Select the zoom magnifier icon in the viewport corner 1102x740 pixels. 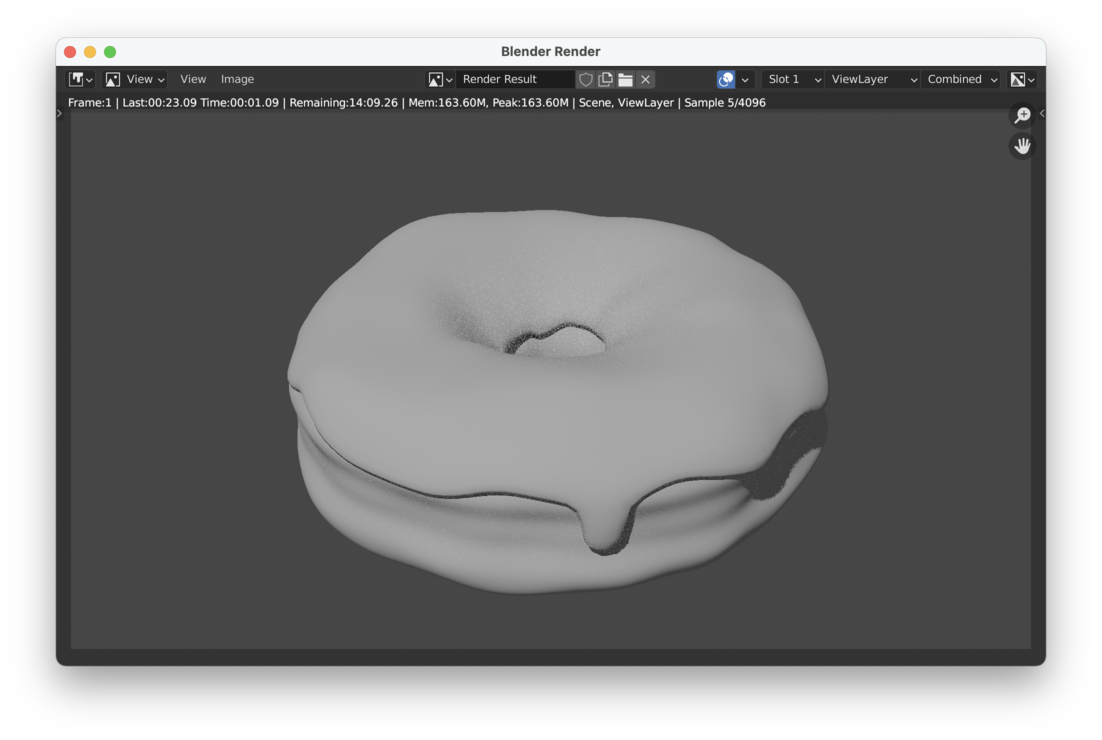click(1022, 115)
